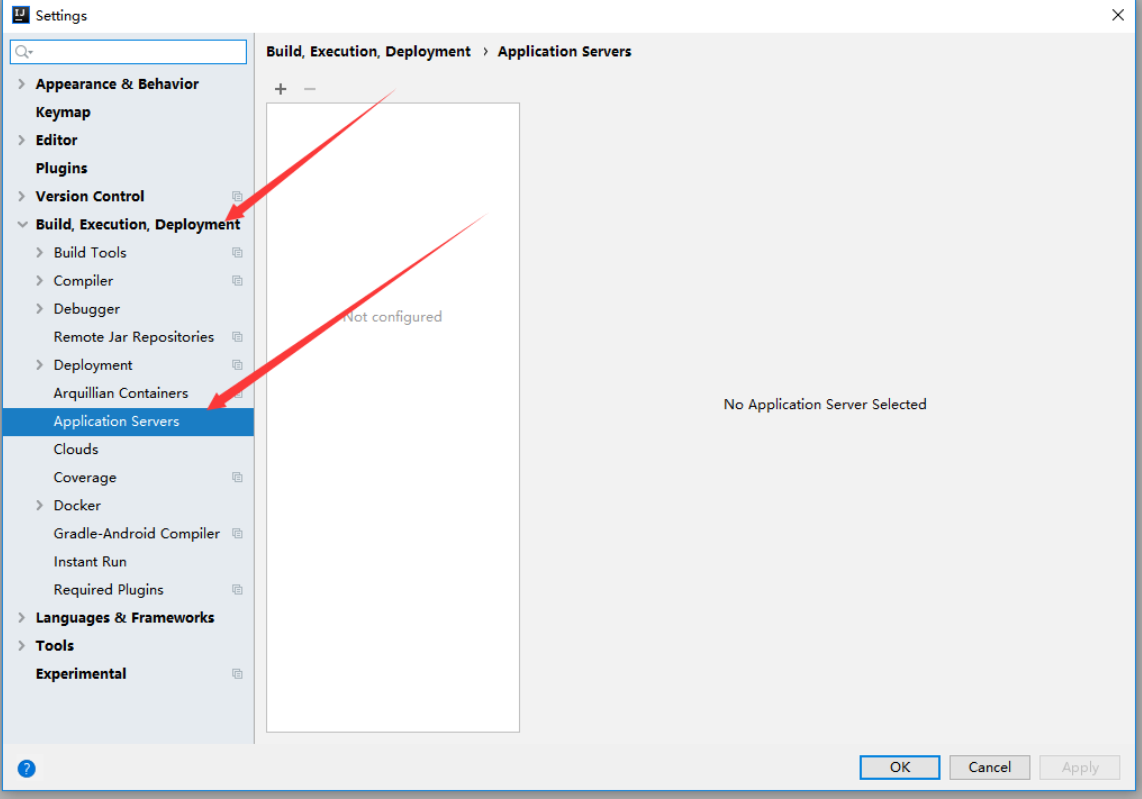Image resolution: width=1142 pixels, height=799 pixels.
Task: Click project-level icon beside Deployment sub-item
Action: coord(237,365)
